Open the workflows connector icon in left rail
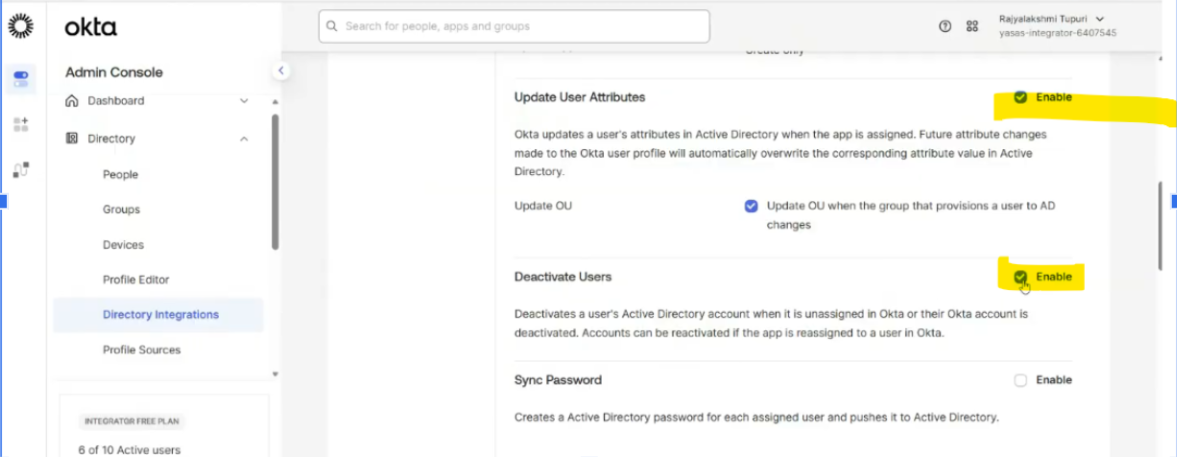 [x=21, y=169]
